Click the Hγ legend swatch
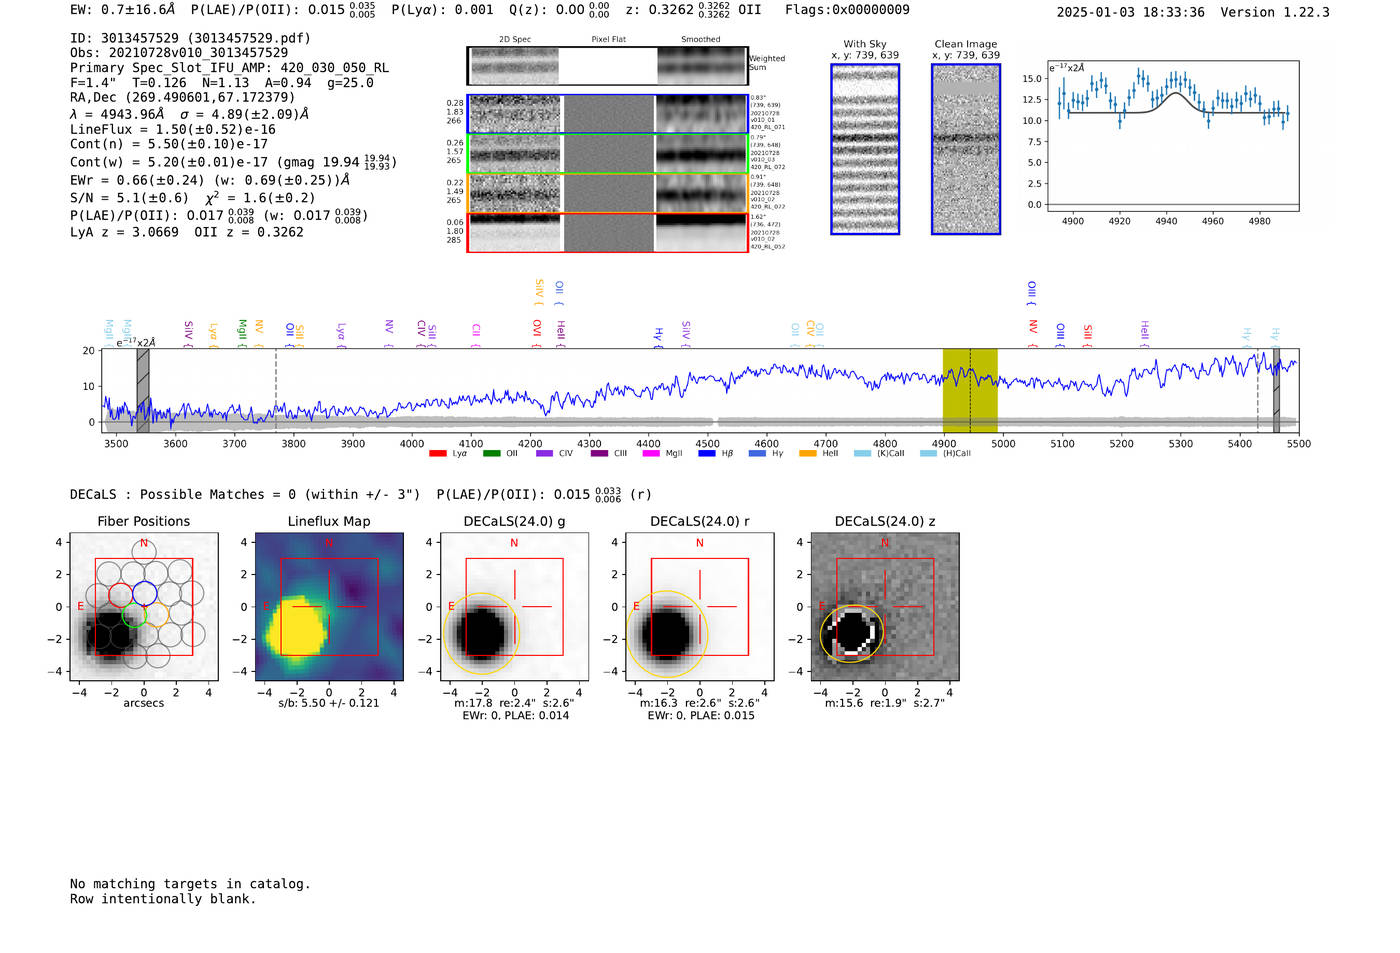Screen dimensions: 1400x953 tap(757, 454)
